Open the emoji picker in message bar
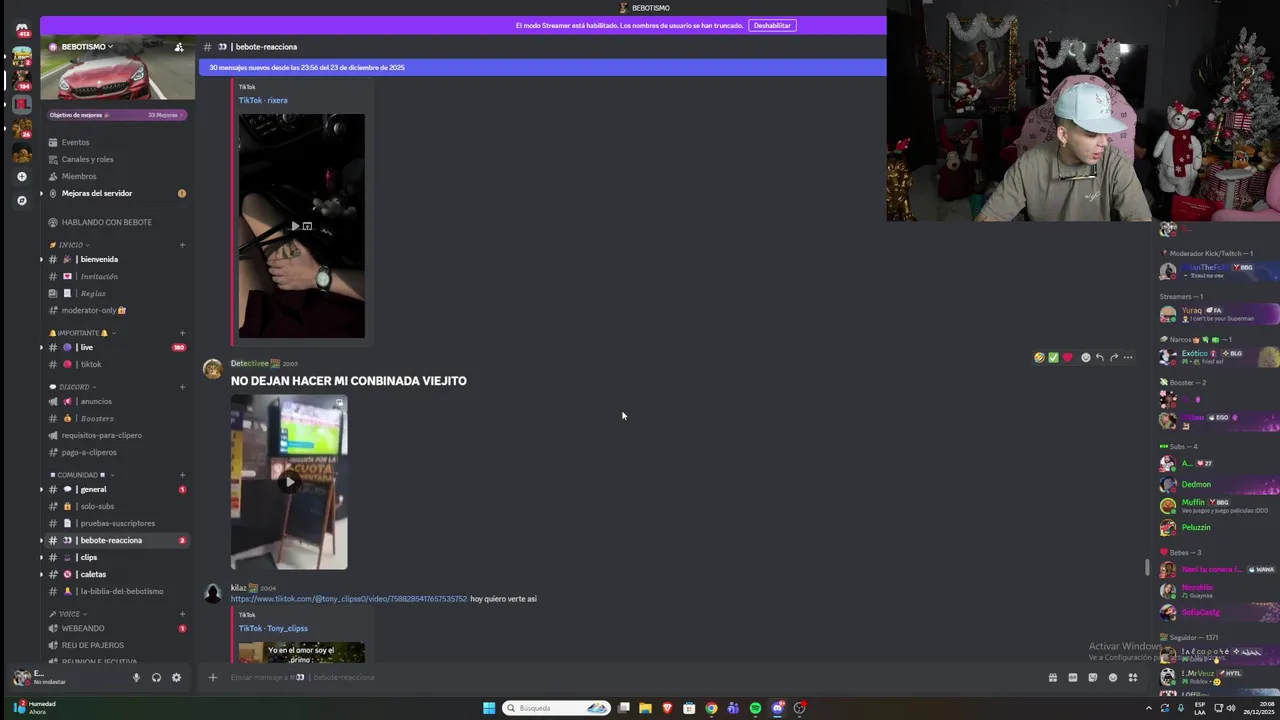This screenshot has width=1280, height=720. pyautogui.click(x=1113, y=677)
